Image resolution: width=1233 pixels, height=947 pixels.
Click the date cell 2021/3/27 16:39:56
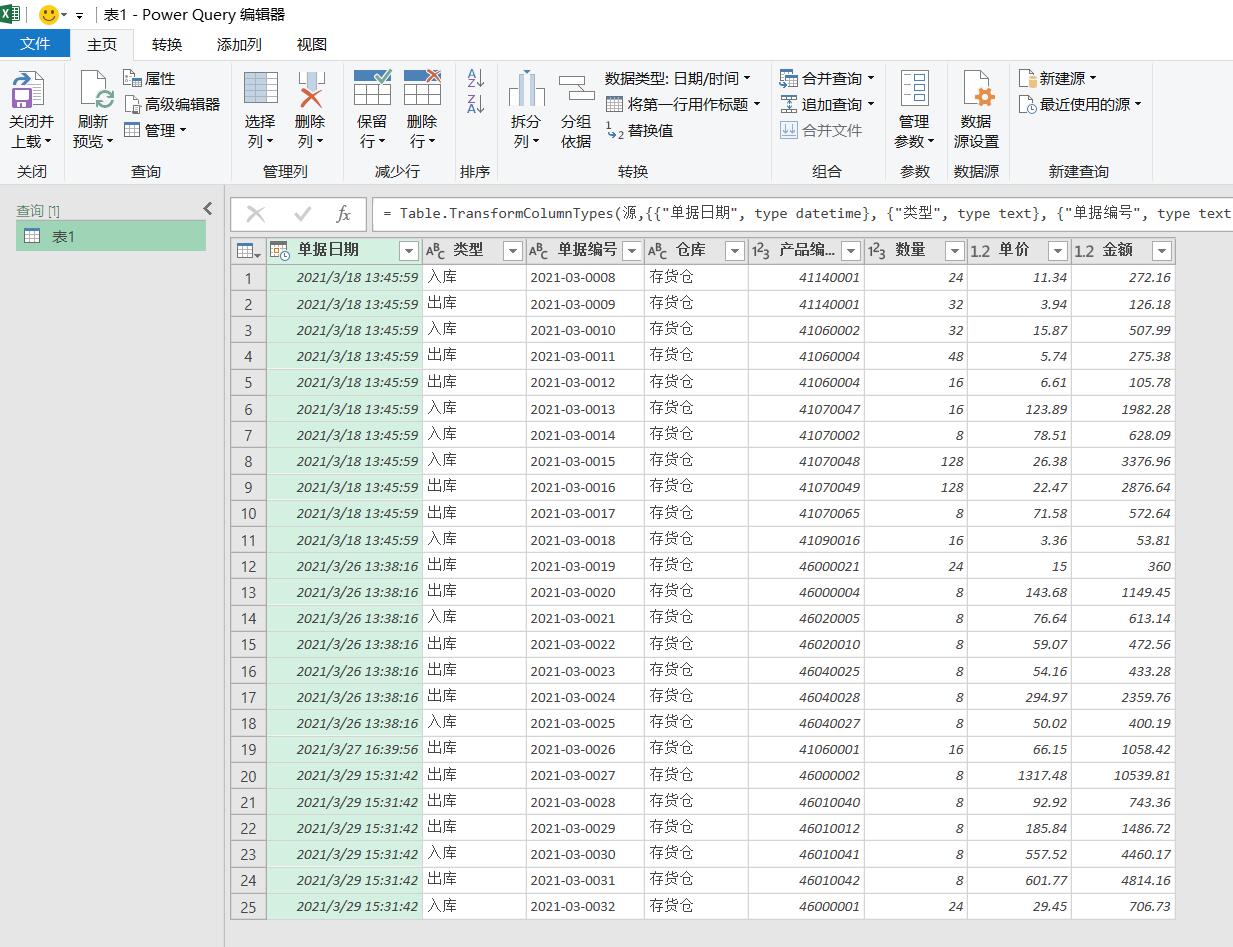click(344, 749)
